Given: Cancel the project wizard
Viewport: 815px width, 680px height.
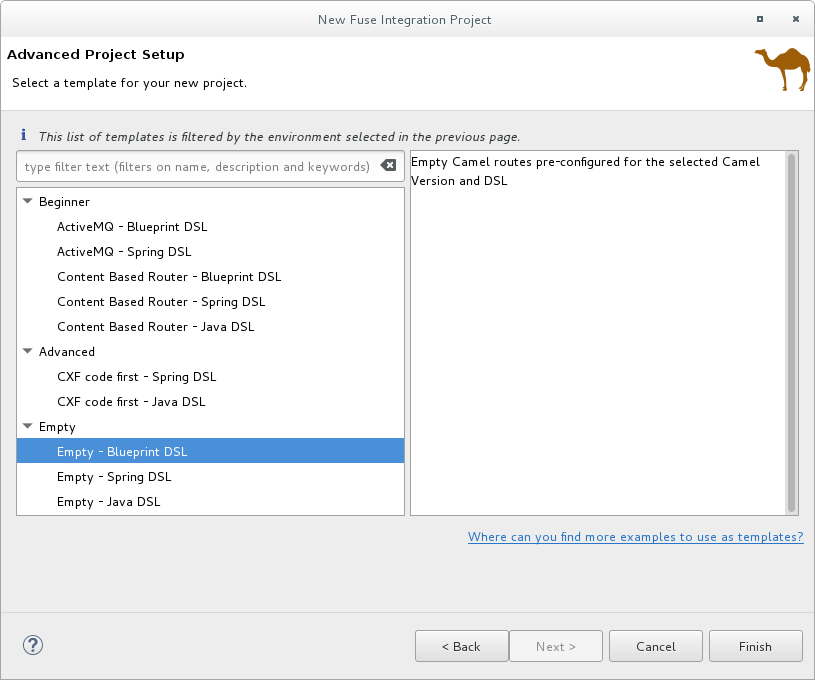Looking at the screenshot, I should [x=655, y=646].
